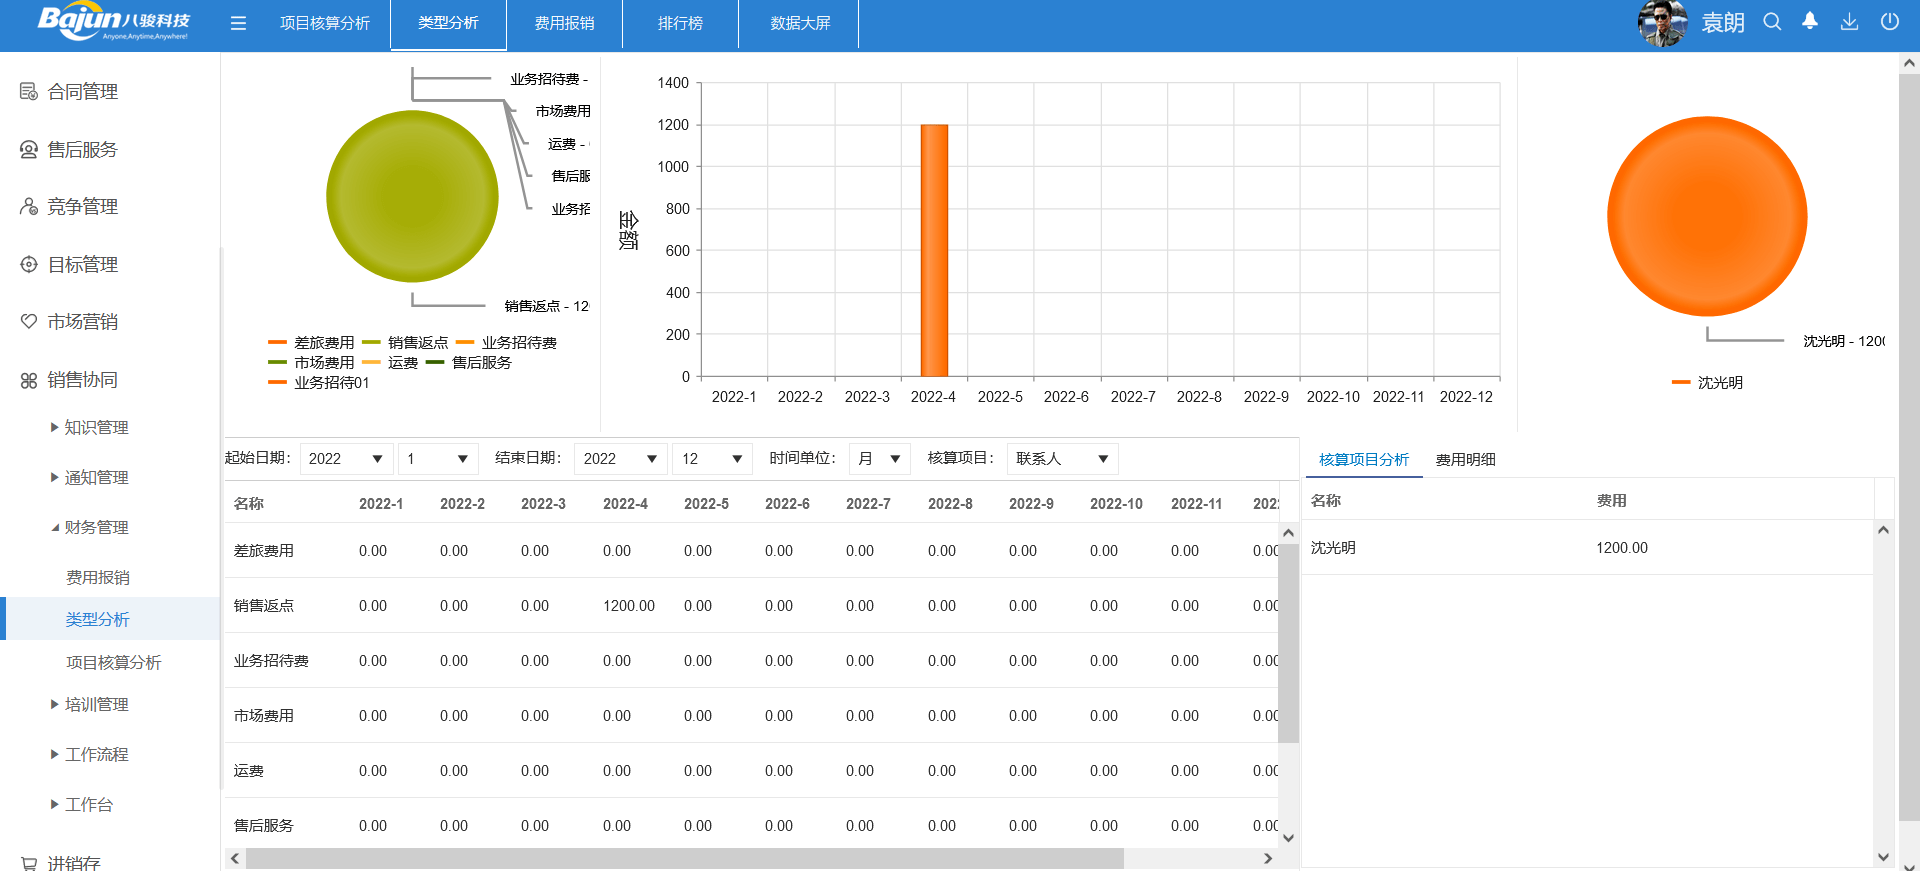Open the start year 2022 dropdown
This screenshot has width=1920, height=871.
tap(345, 459)
